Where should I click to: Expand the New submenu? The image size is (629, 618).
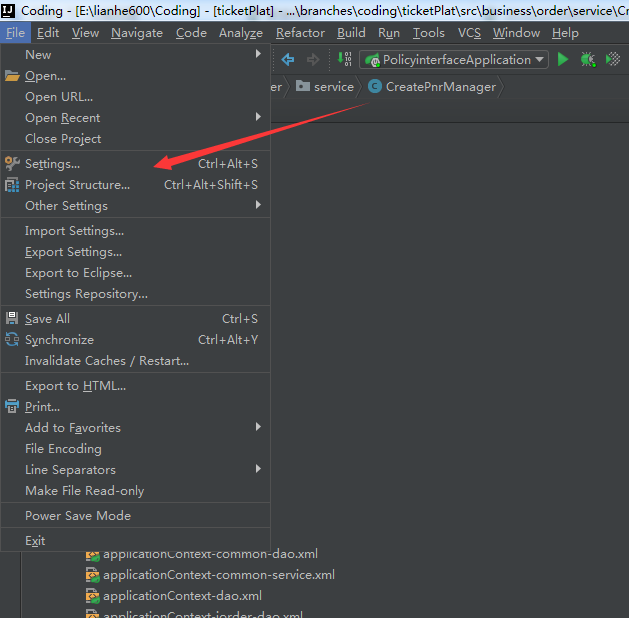tap(258, 53)
